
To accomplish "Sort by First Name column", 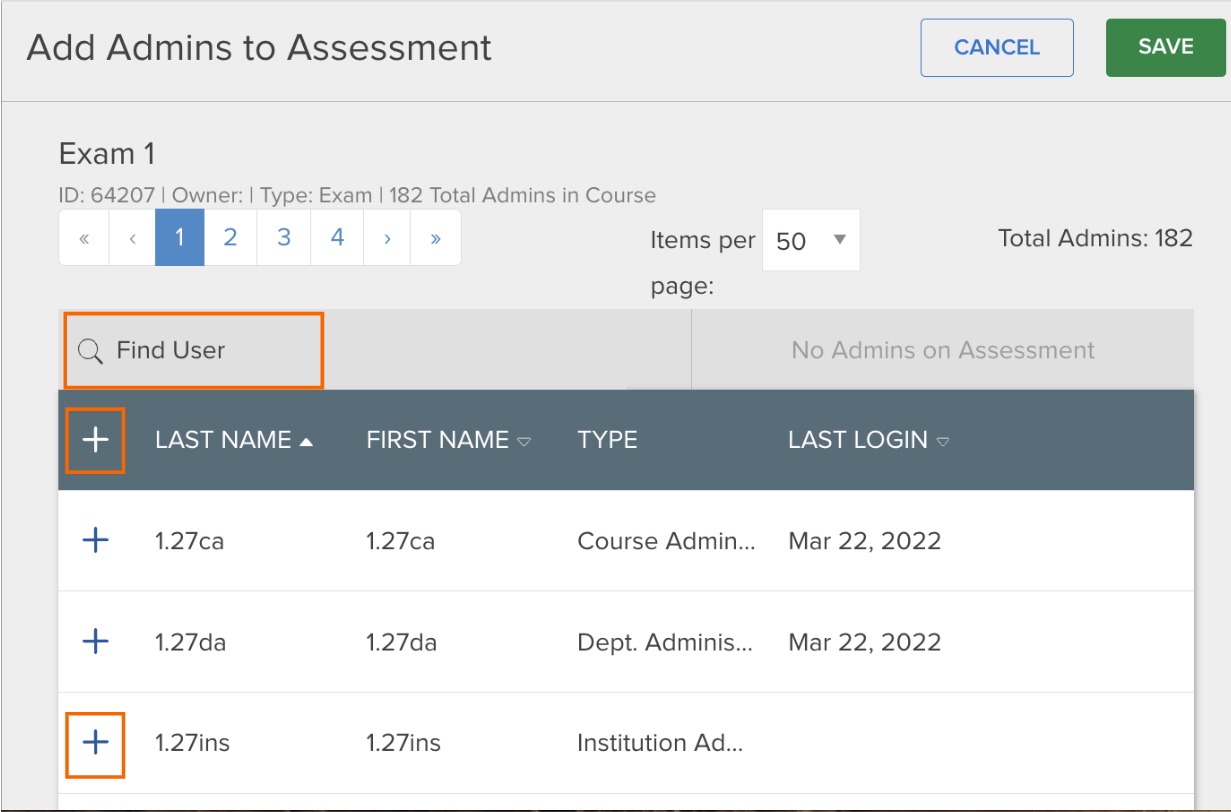I will tap(448, 440).
